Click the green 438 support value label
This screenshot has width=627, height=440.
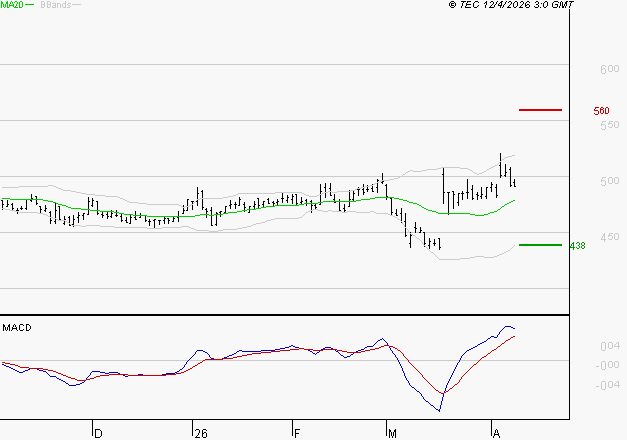pos(576,246)
